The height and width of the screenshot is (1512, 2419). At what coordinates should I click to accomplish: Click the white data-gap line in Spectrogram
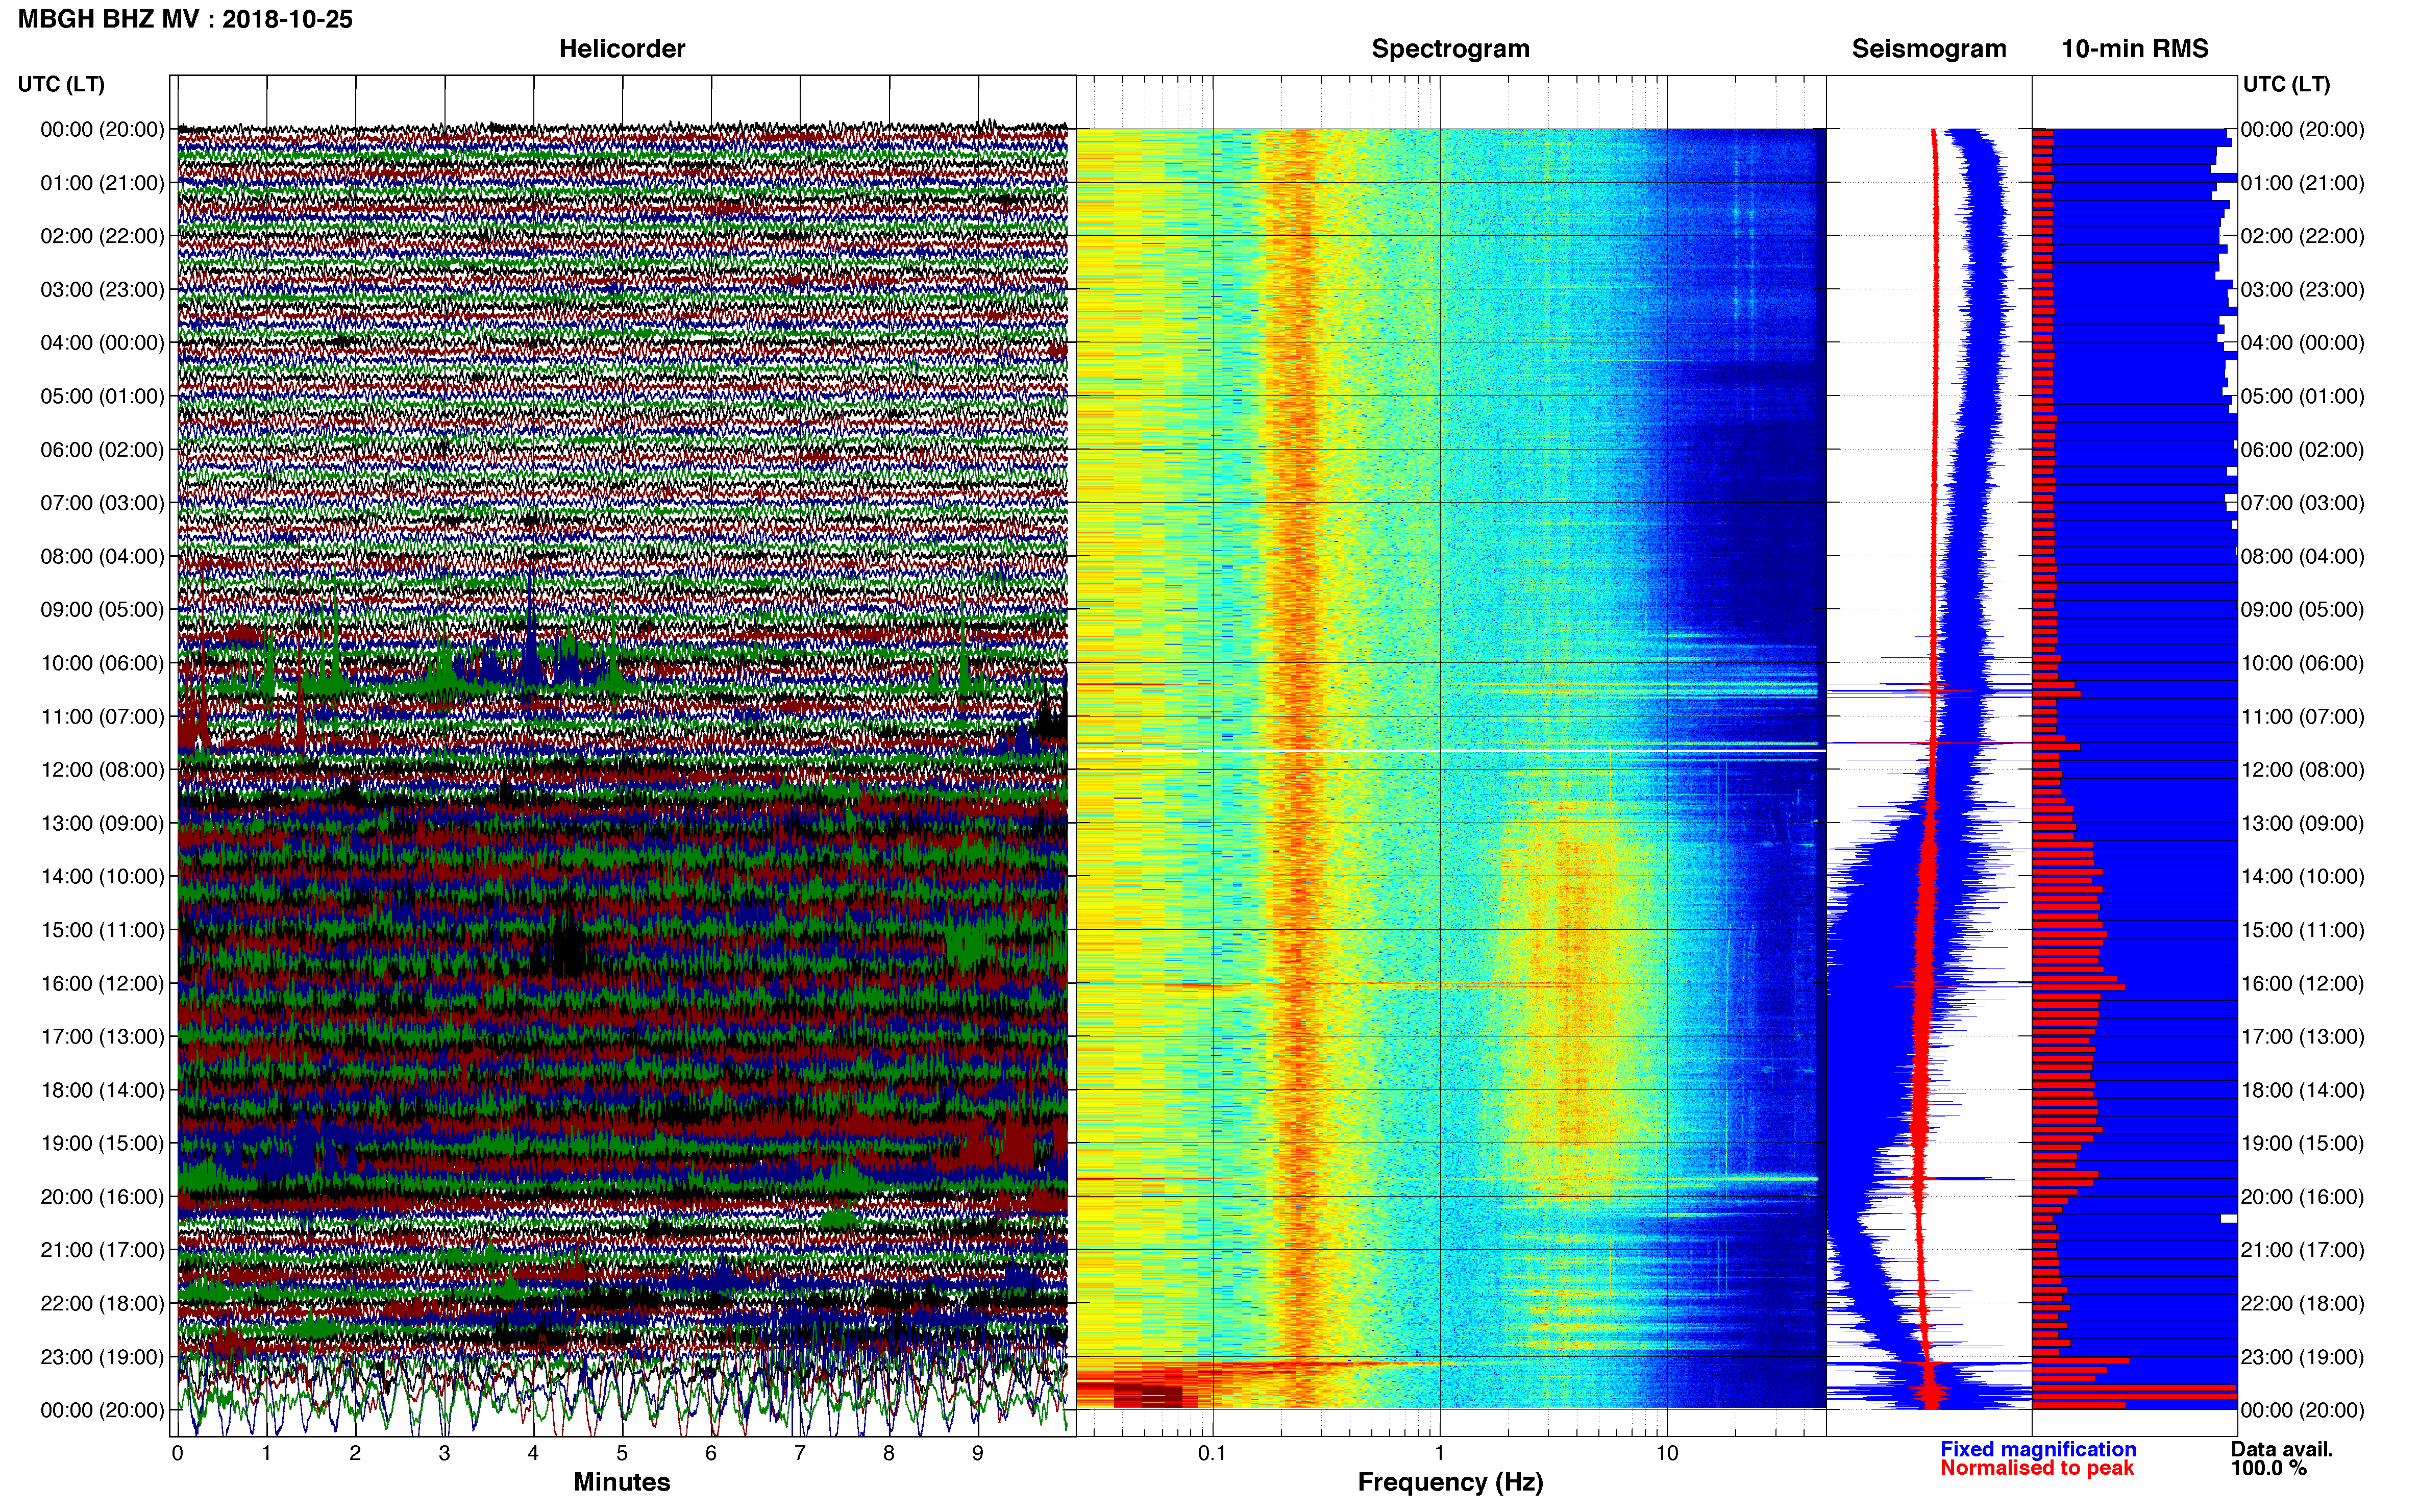[x=1451, y=750]
